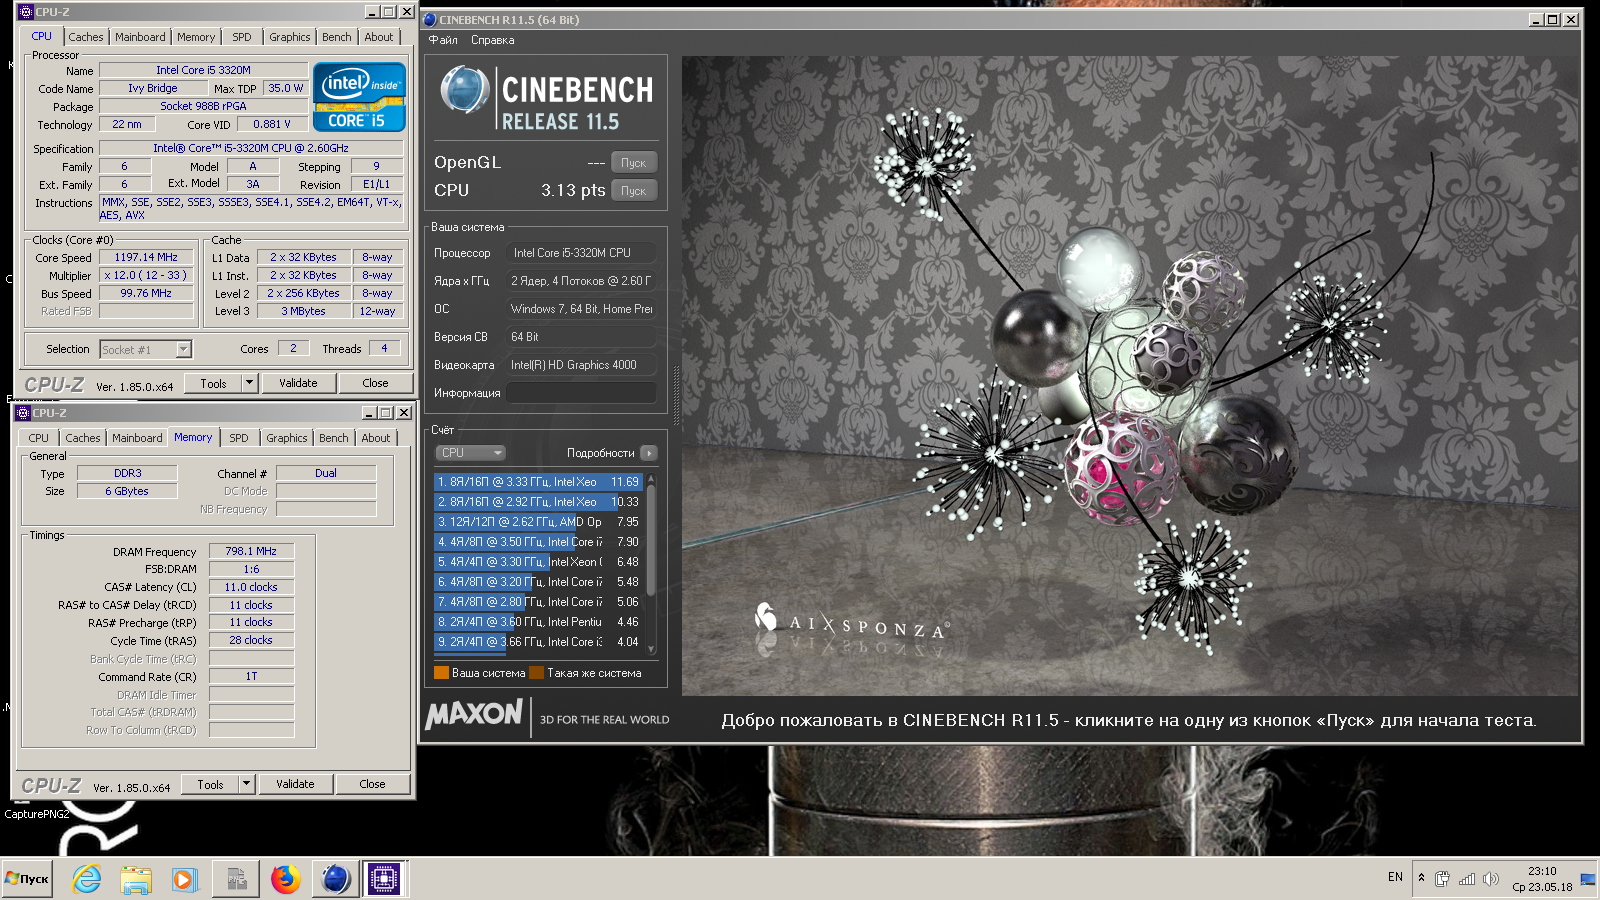Image resolution: width=1600 pixels, height=900 pixels.
Task: Click the Sponza render preview image
Action: pos(1130,375)
